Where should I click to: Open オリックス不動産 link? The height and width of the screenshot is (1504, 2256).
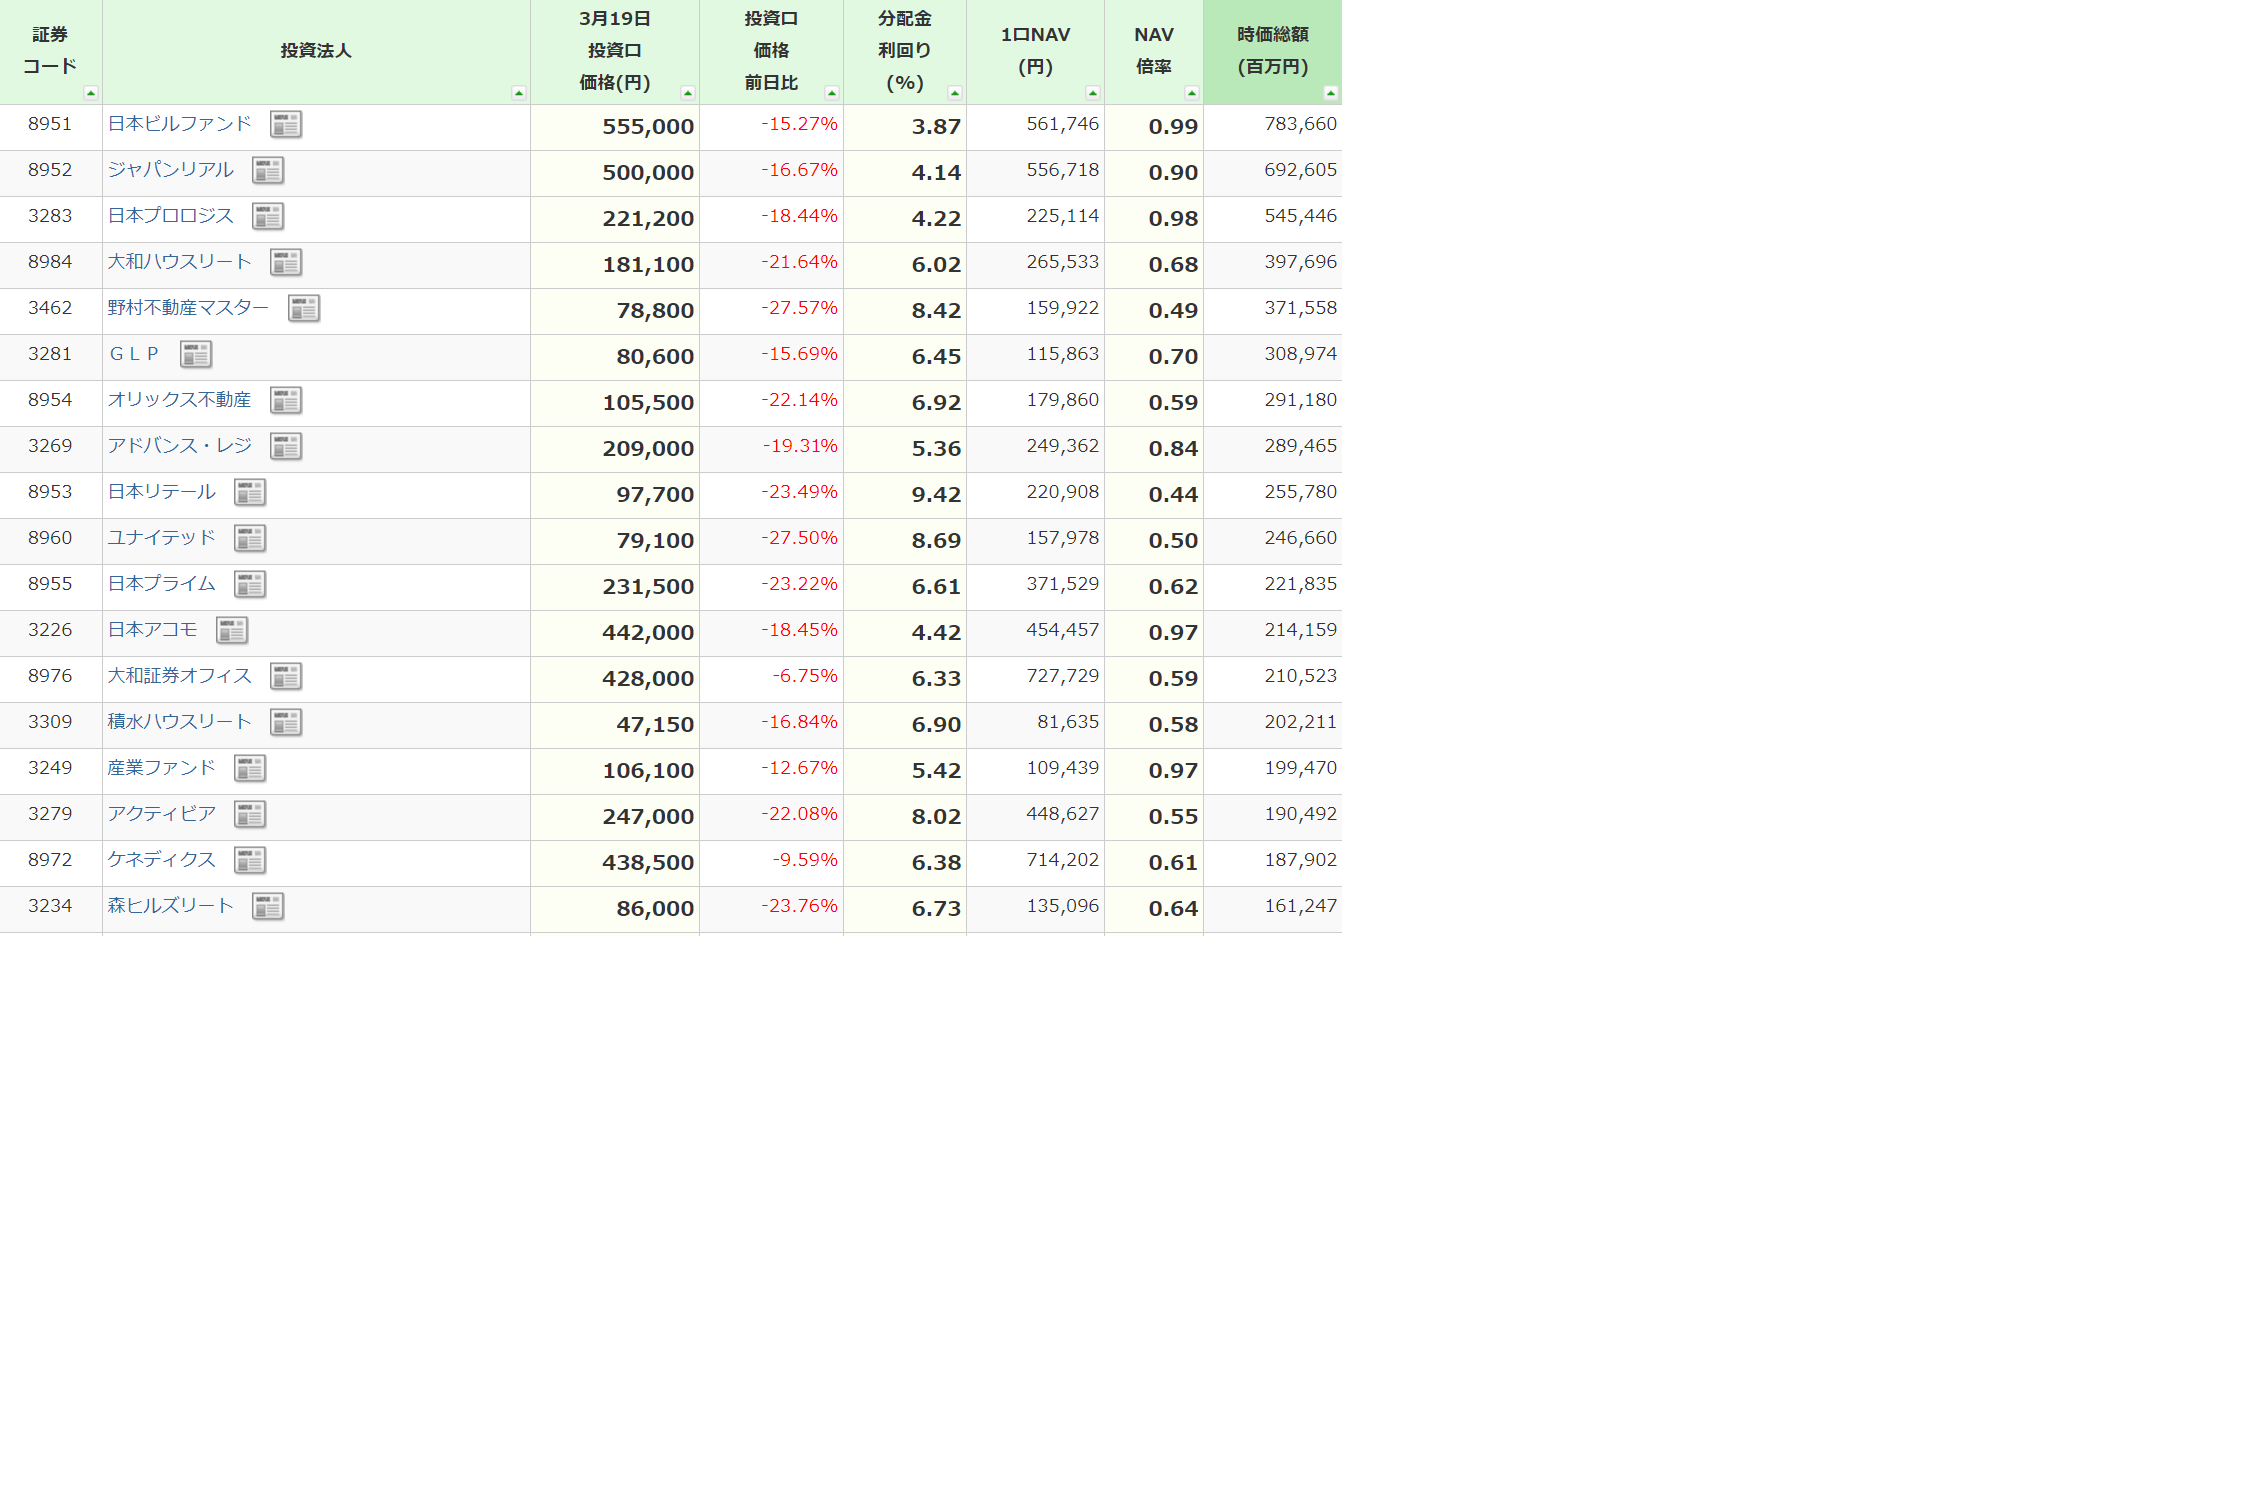tap(180, 400)
